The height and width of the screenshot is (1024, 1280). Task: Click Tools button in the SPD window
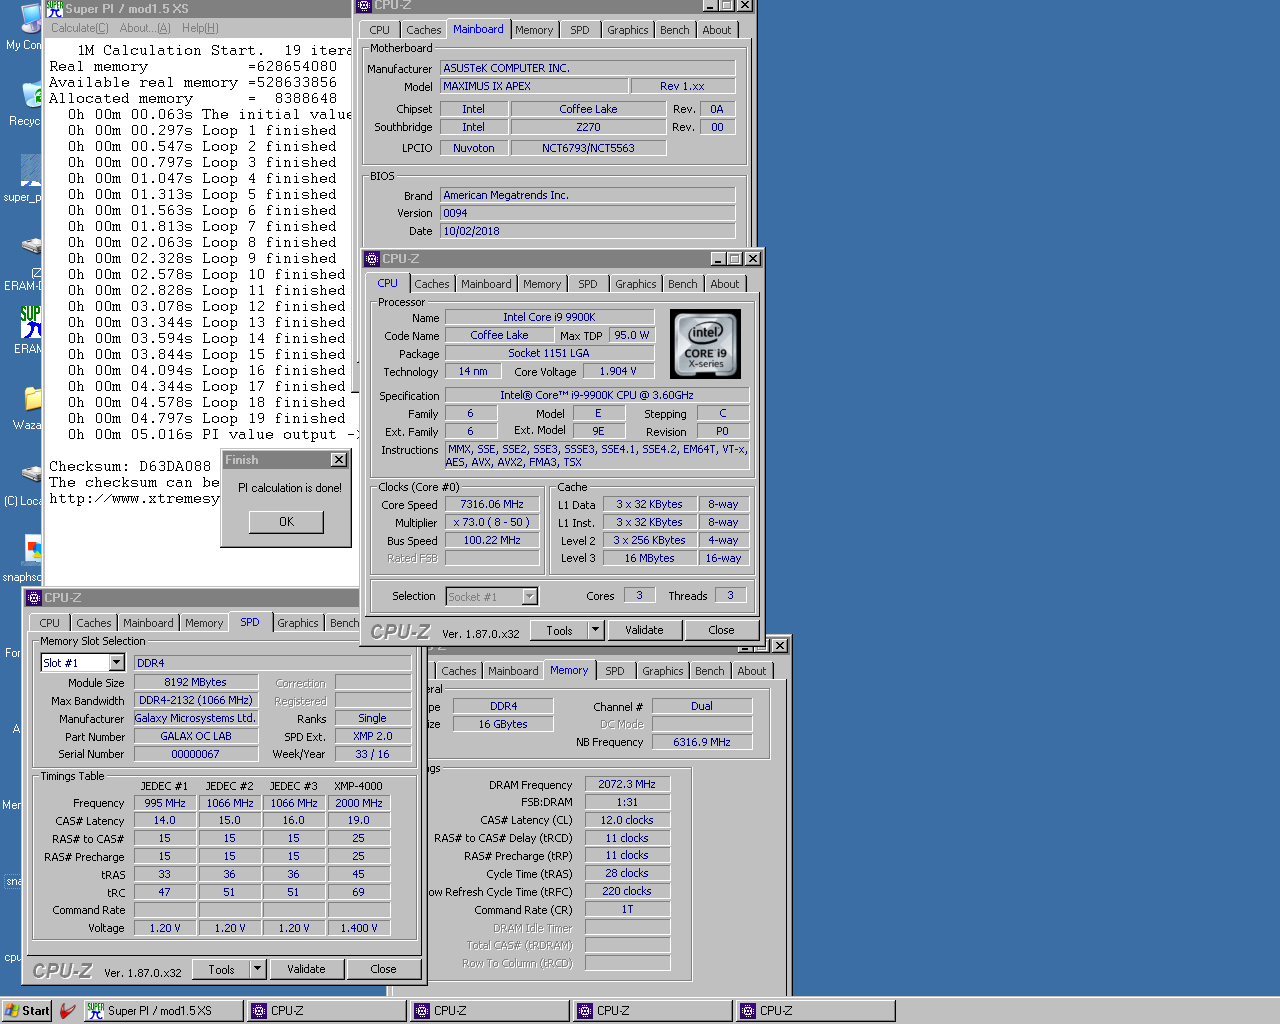click(222, 969)
